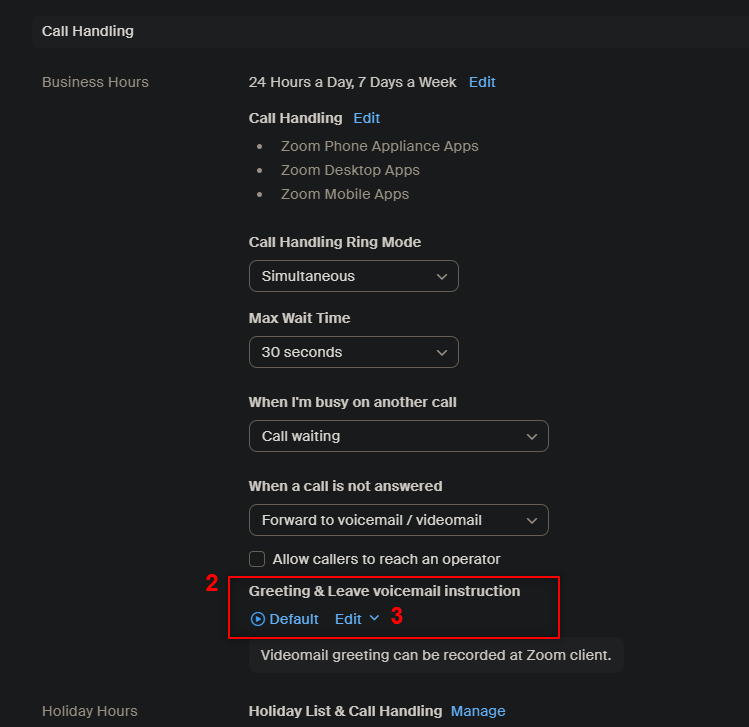Click Zoom Desktop Apps list entry
Image resolution: width=749 pixels, height=727 pixels.
click(350, 170)
